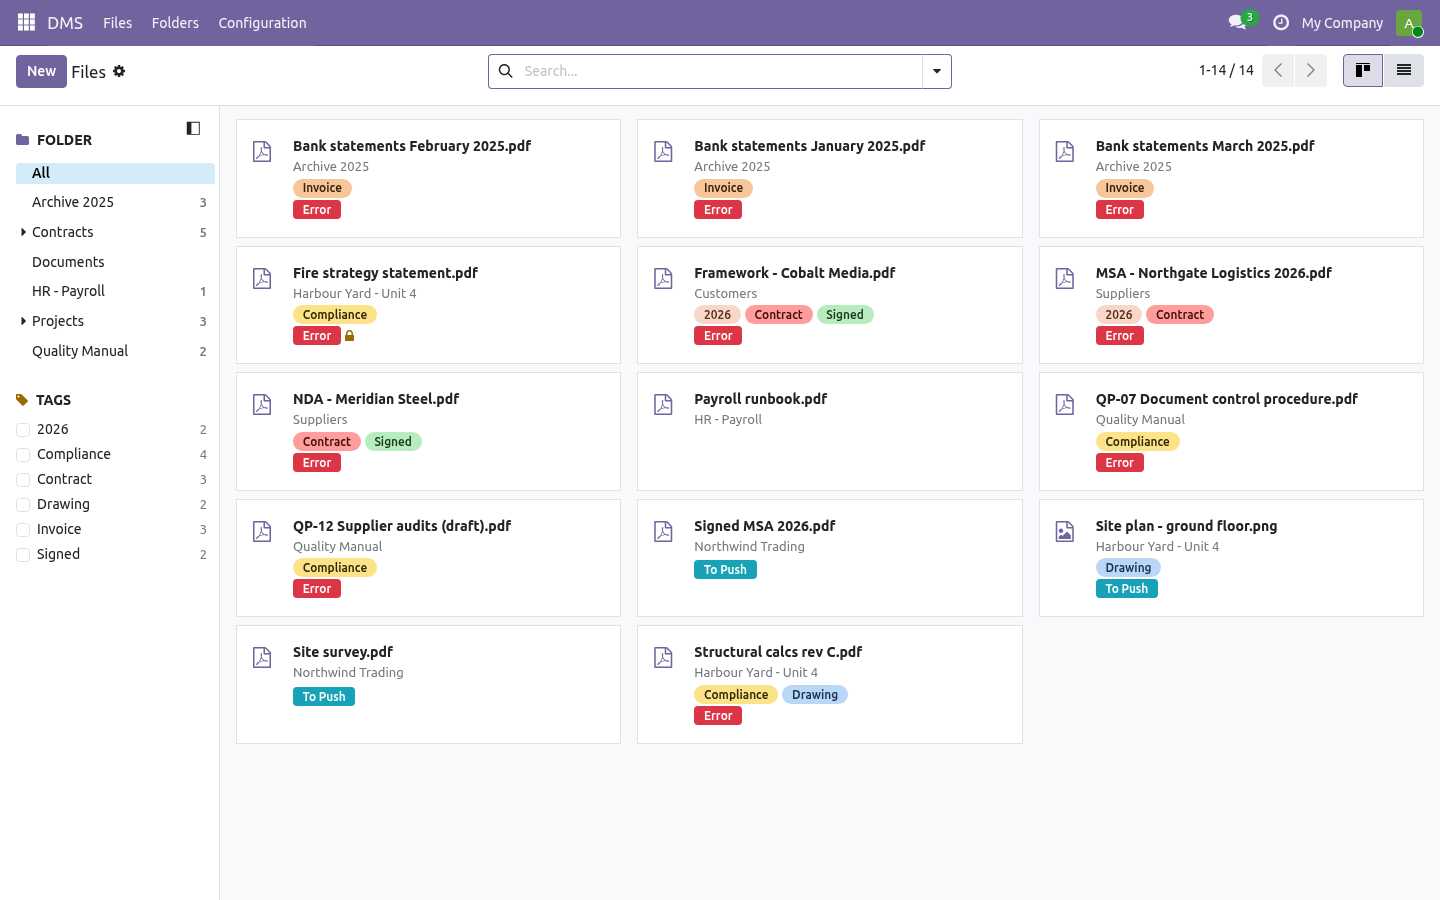
Task: Expand the Contracts folder
Action: [x=23, y=232]
